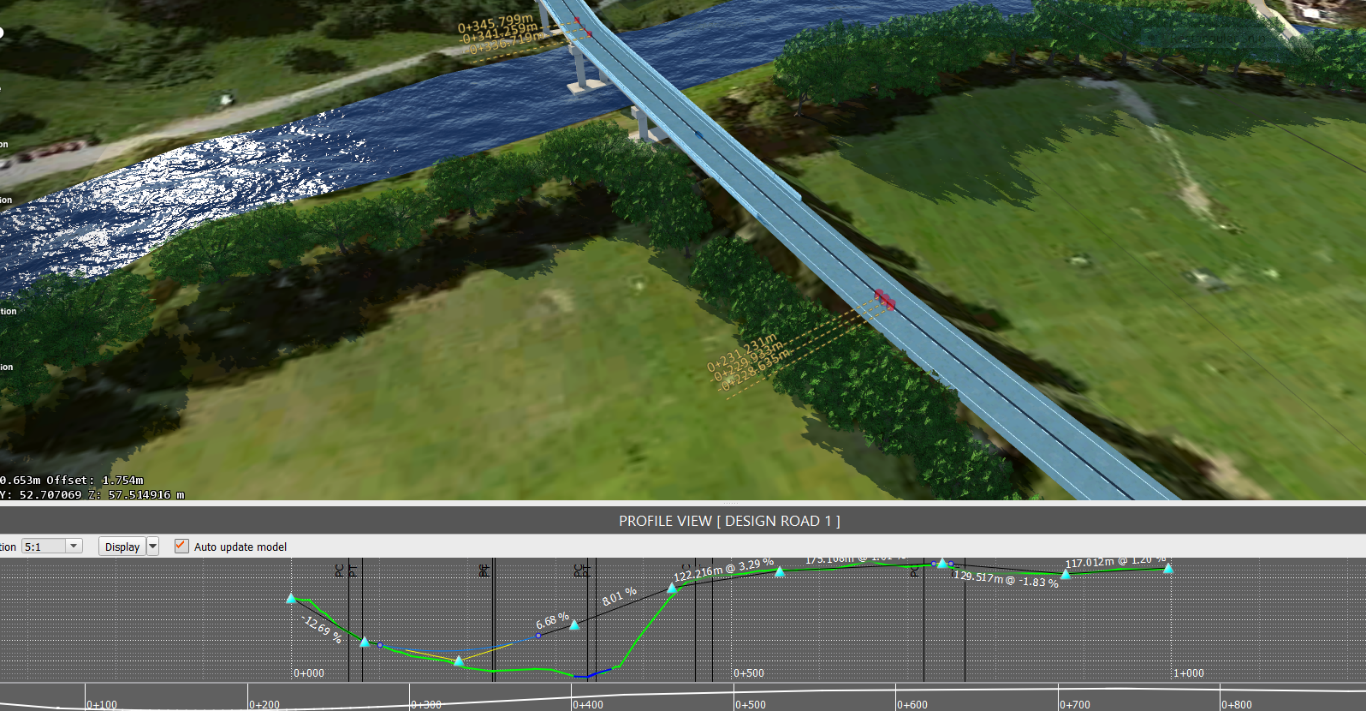Click the 129.517m @ -1.83 % label
The image size is (1366, 711).
[x=1005, y=579]
